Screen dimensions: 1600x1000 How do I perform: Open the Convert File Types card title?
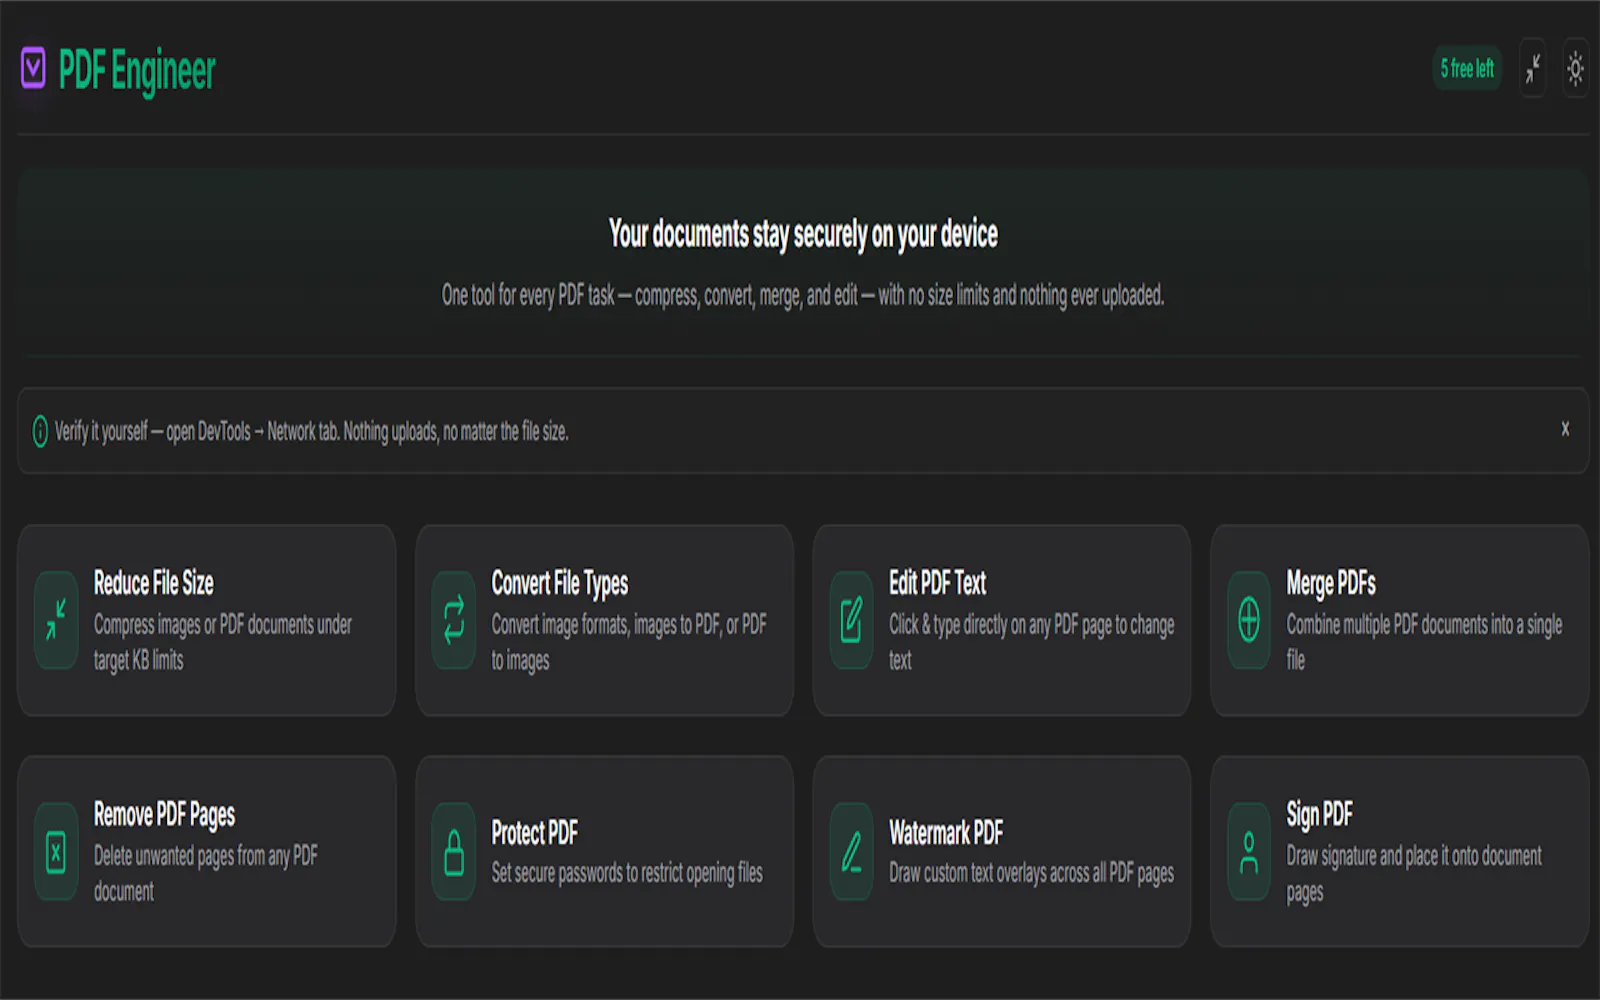[560, 584]
